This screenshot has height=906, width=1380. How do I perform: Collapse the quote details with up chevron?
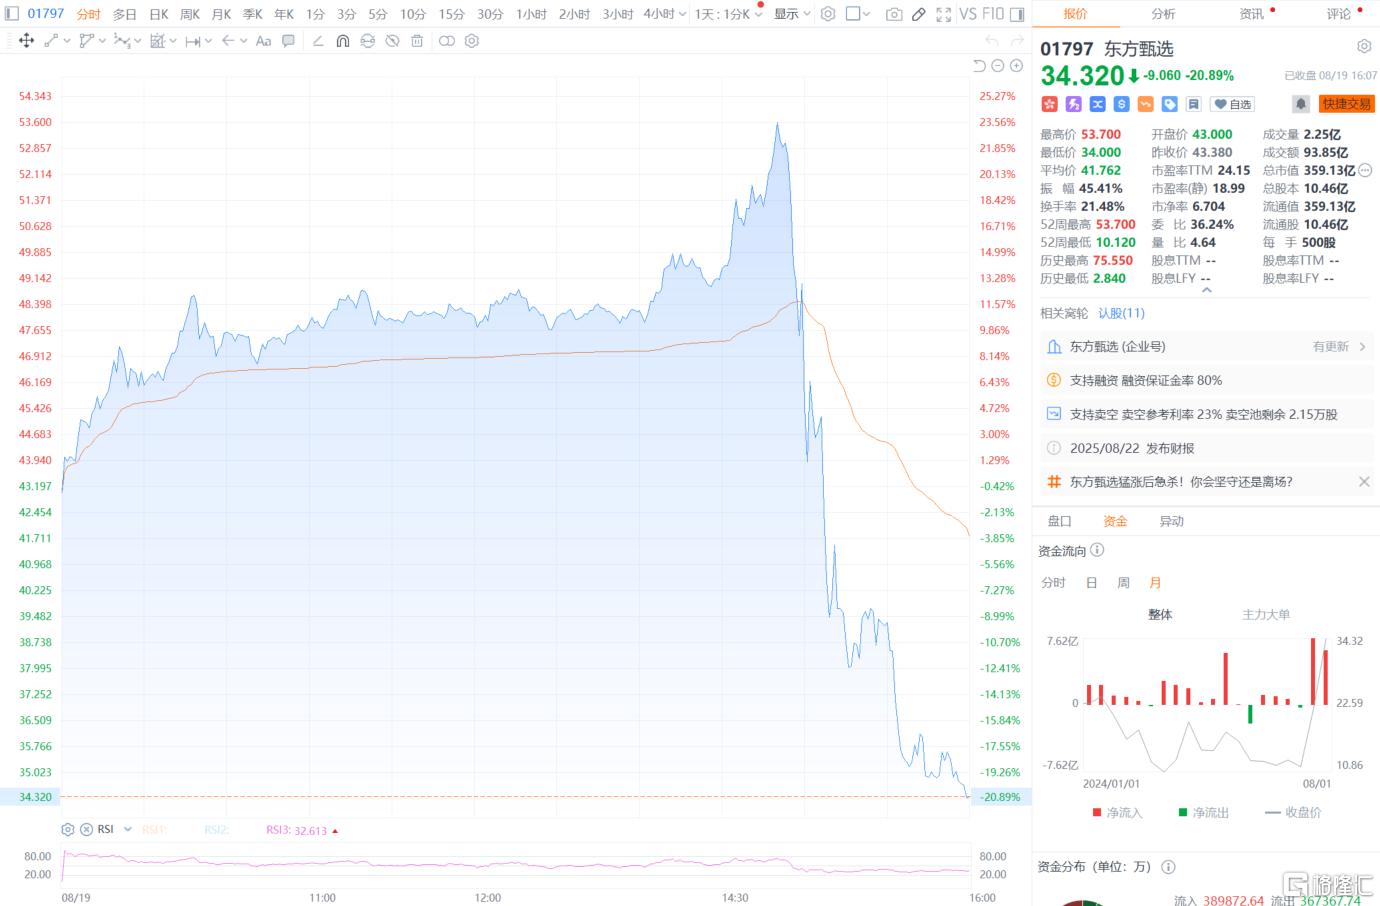[1206, 290]
